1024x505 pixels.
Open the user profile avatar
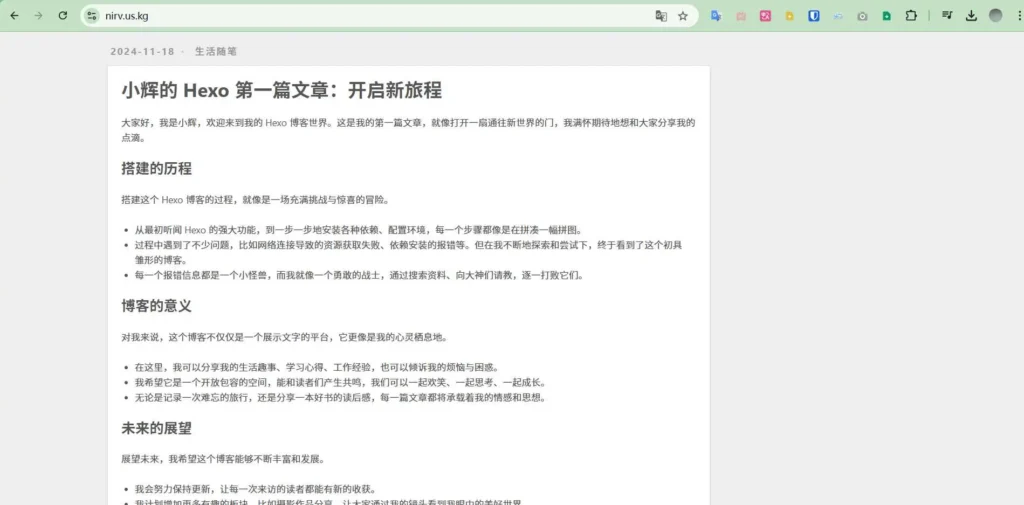coord(995,16)
